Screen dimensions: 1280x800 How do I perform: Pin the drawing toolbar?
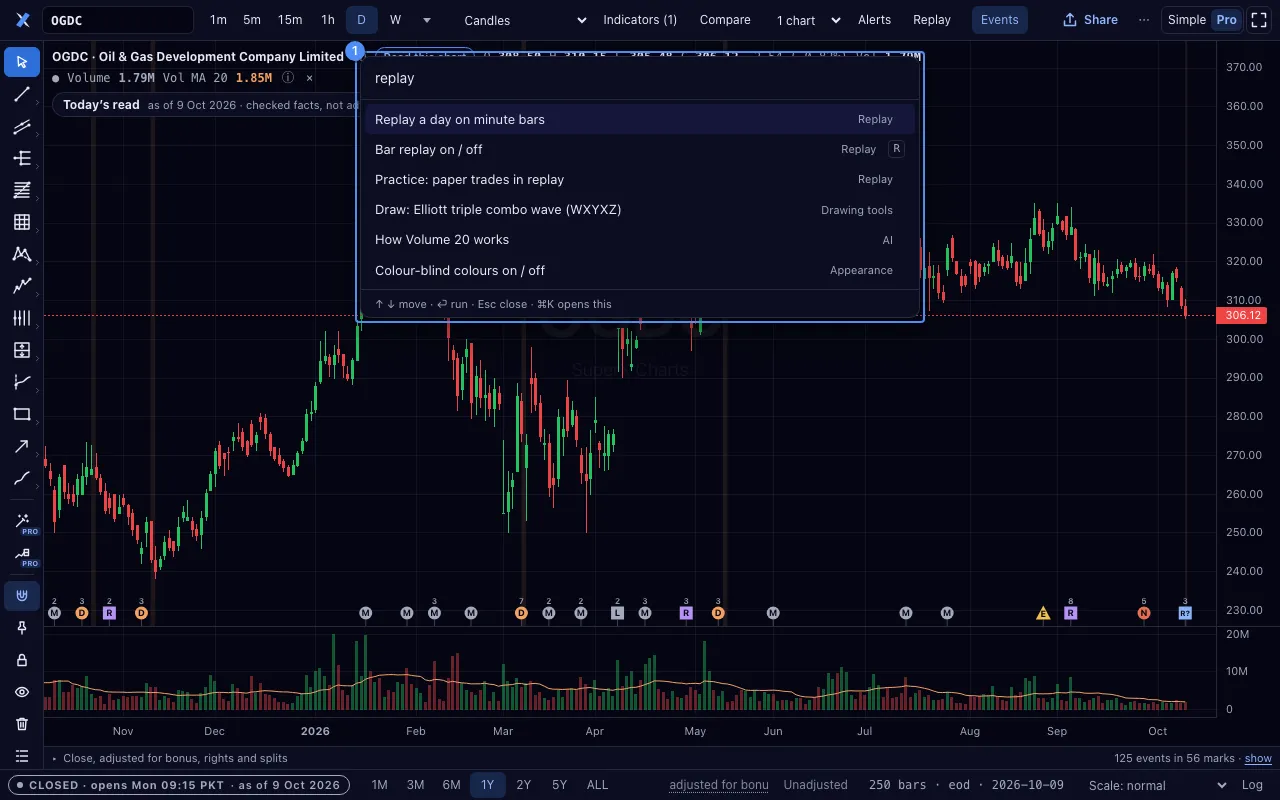click(22, 628)
